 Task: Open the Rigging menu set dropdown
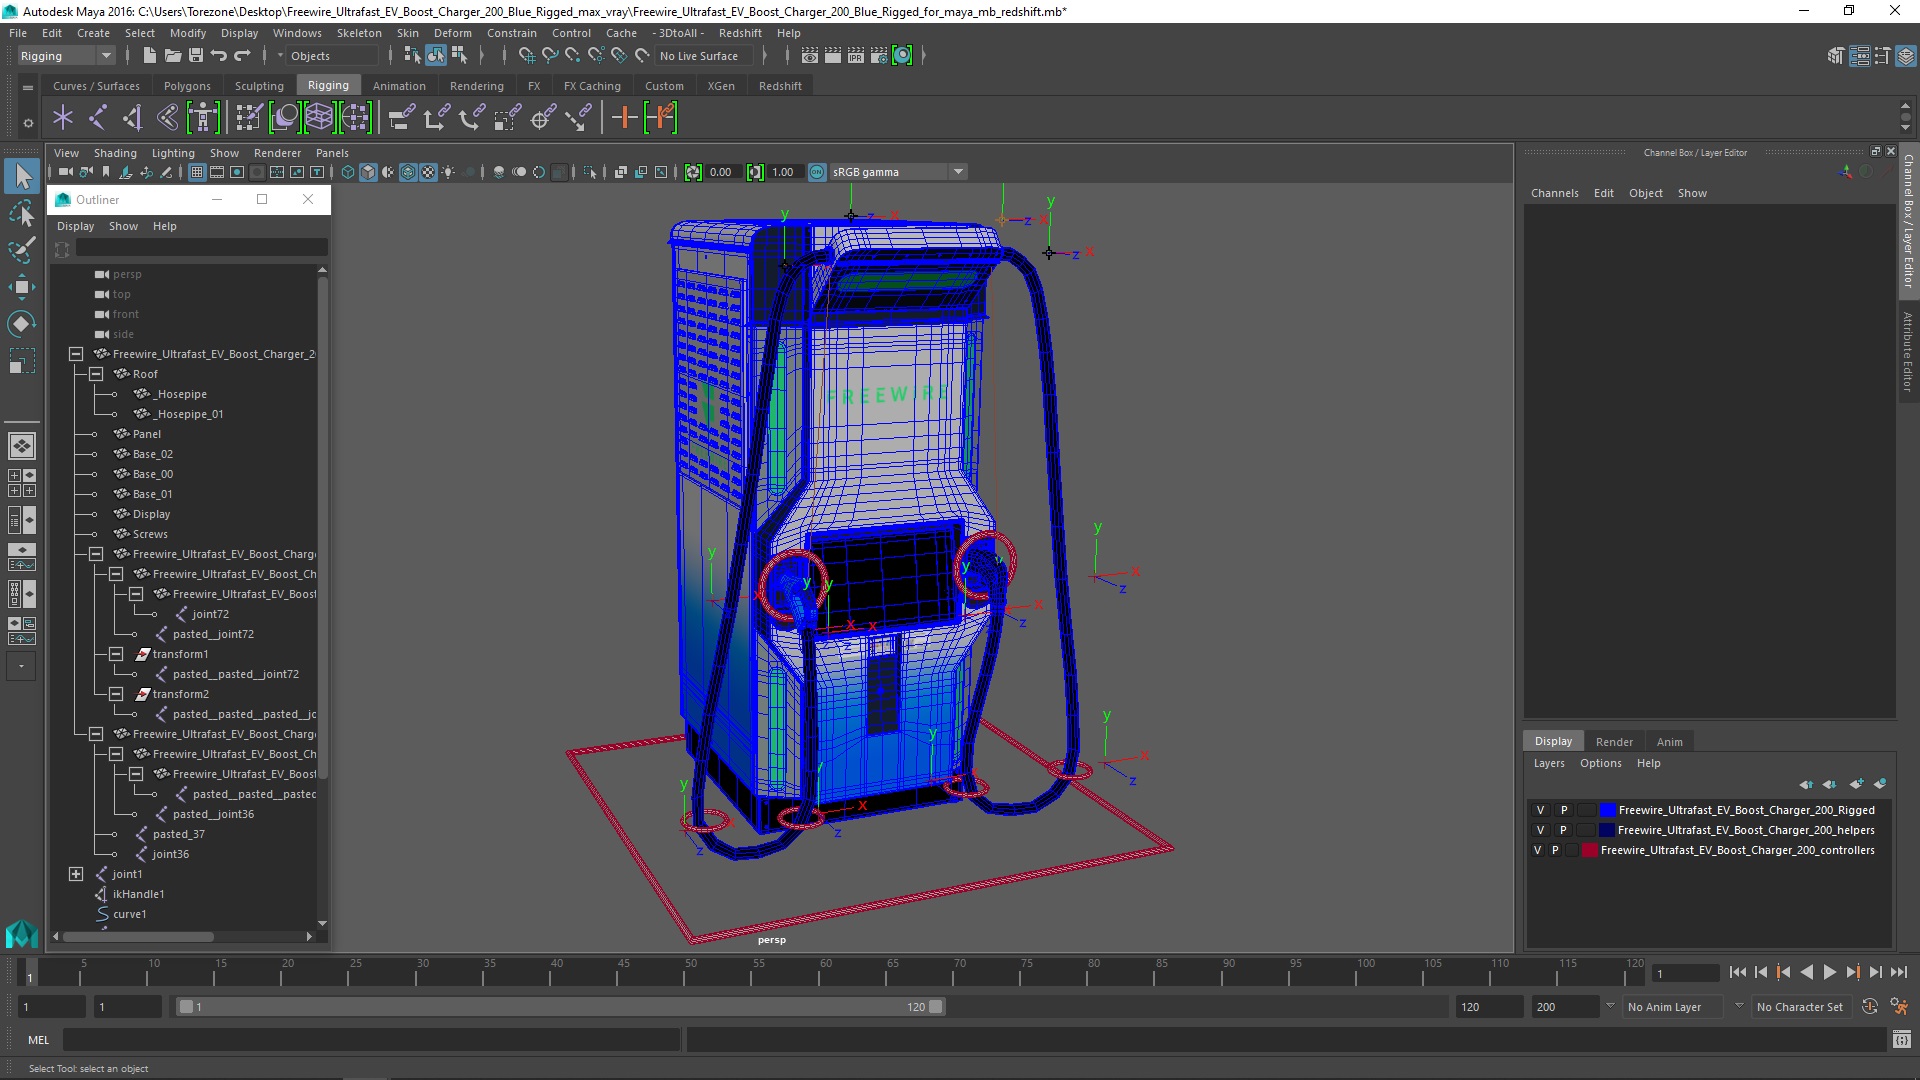click(x=66, y=56)
